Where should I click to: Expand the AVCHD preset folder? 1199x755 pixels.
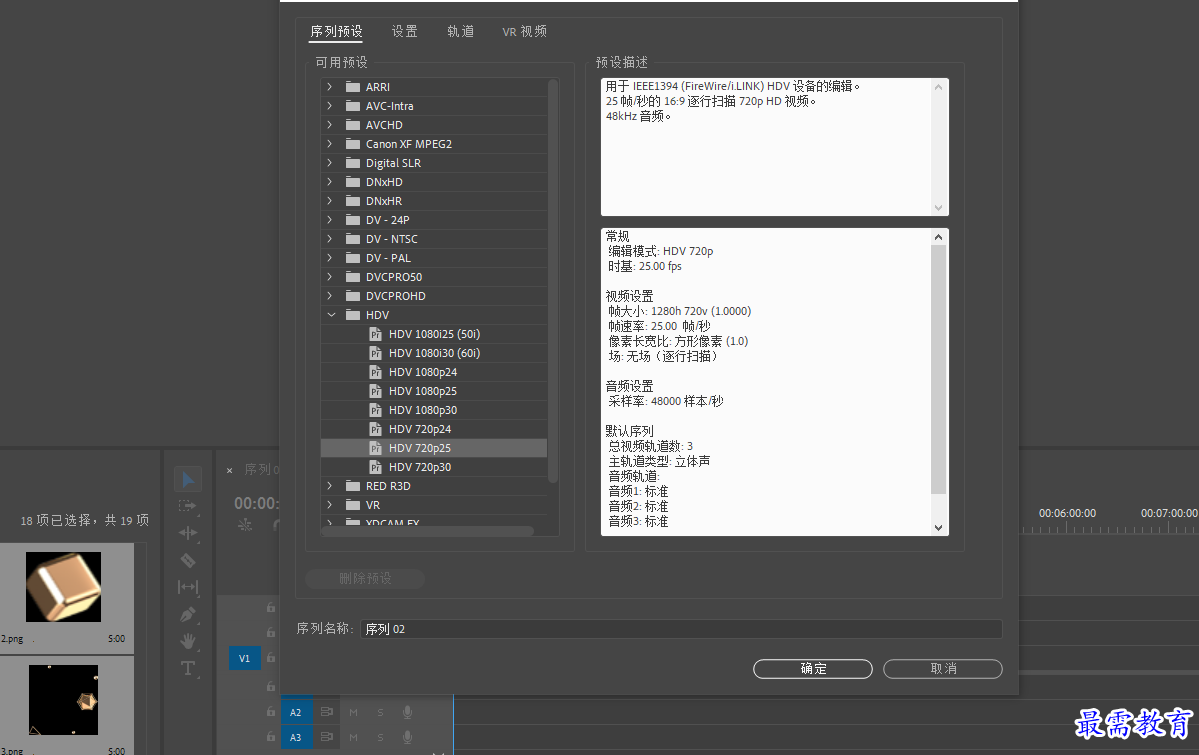point(330,125)
